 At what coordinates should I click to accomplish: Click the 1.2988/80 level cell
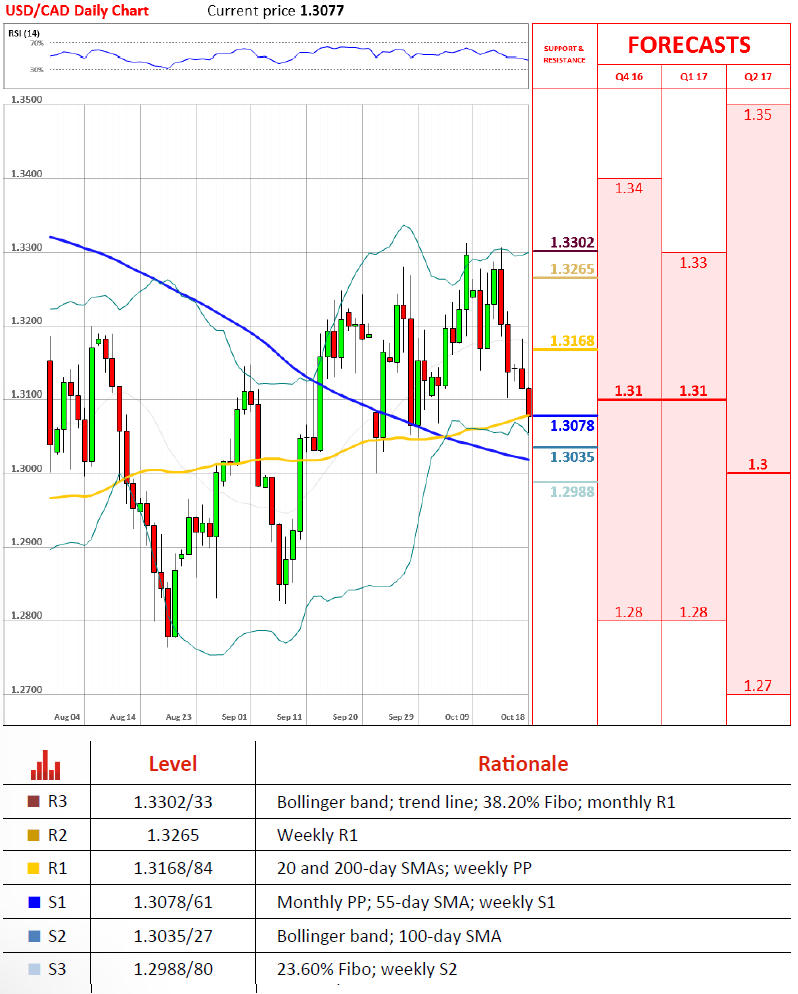pyautogui.click(x=173, y=969)
